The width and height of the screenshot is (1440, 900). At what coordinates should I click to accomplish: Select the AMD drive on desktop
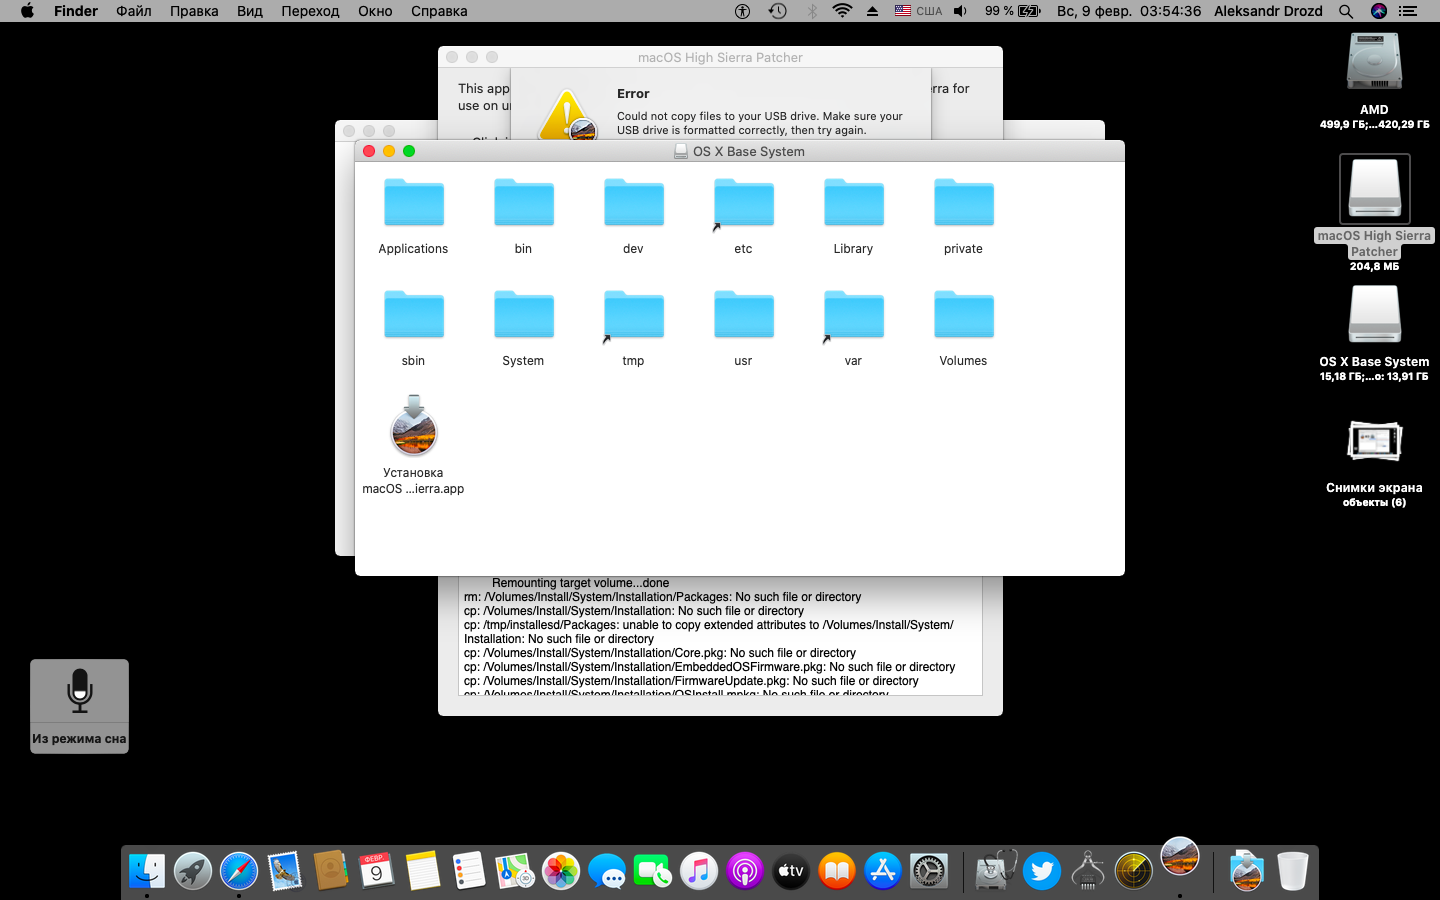pyautogui.click(x=1374, y=63)
